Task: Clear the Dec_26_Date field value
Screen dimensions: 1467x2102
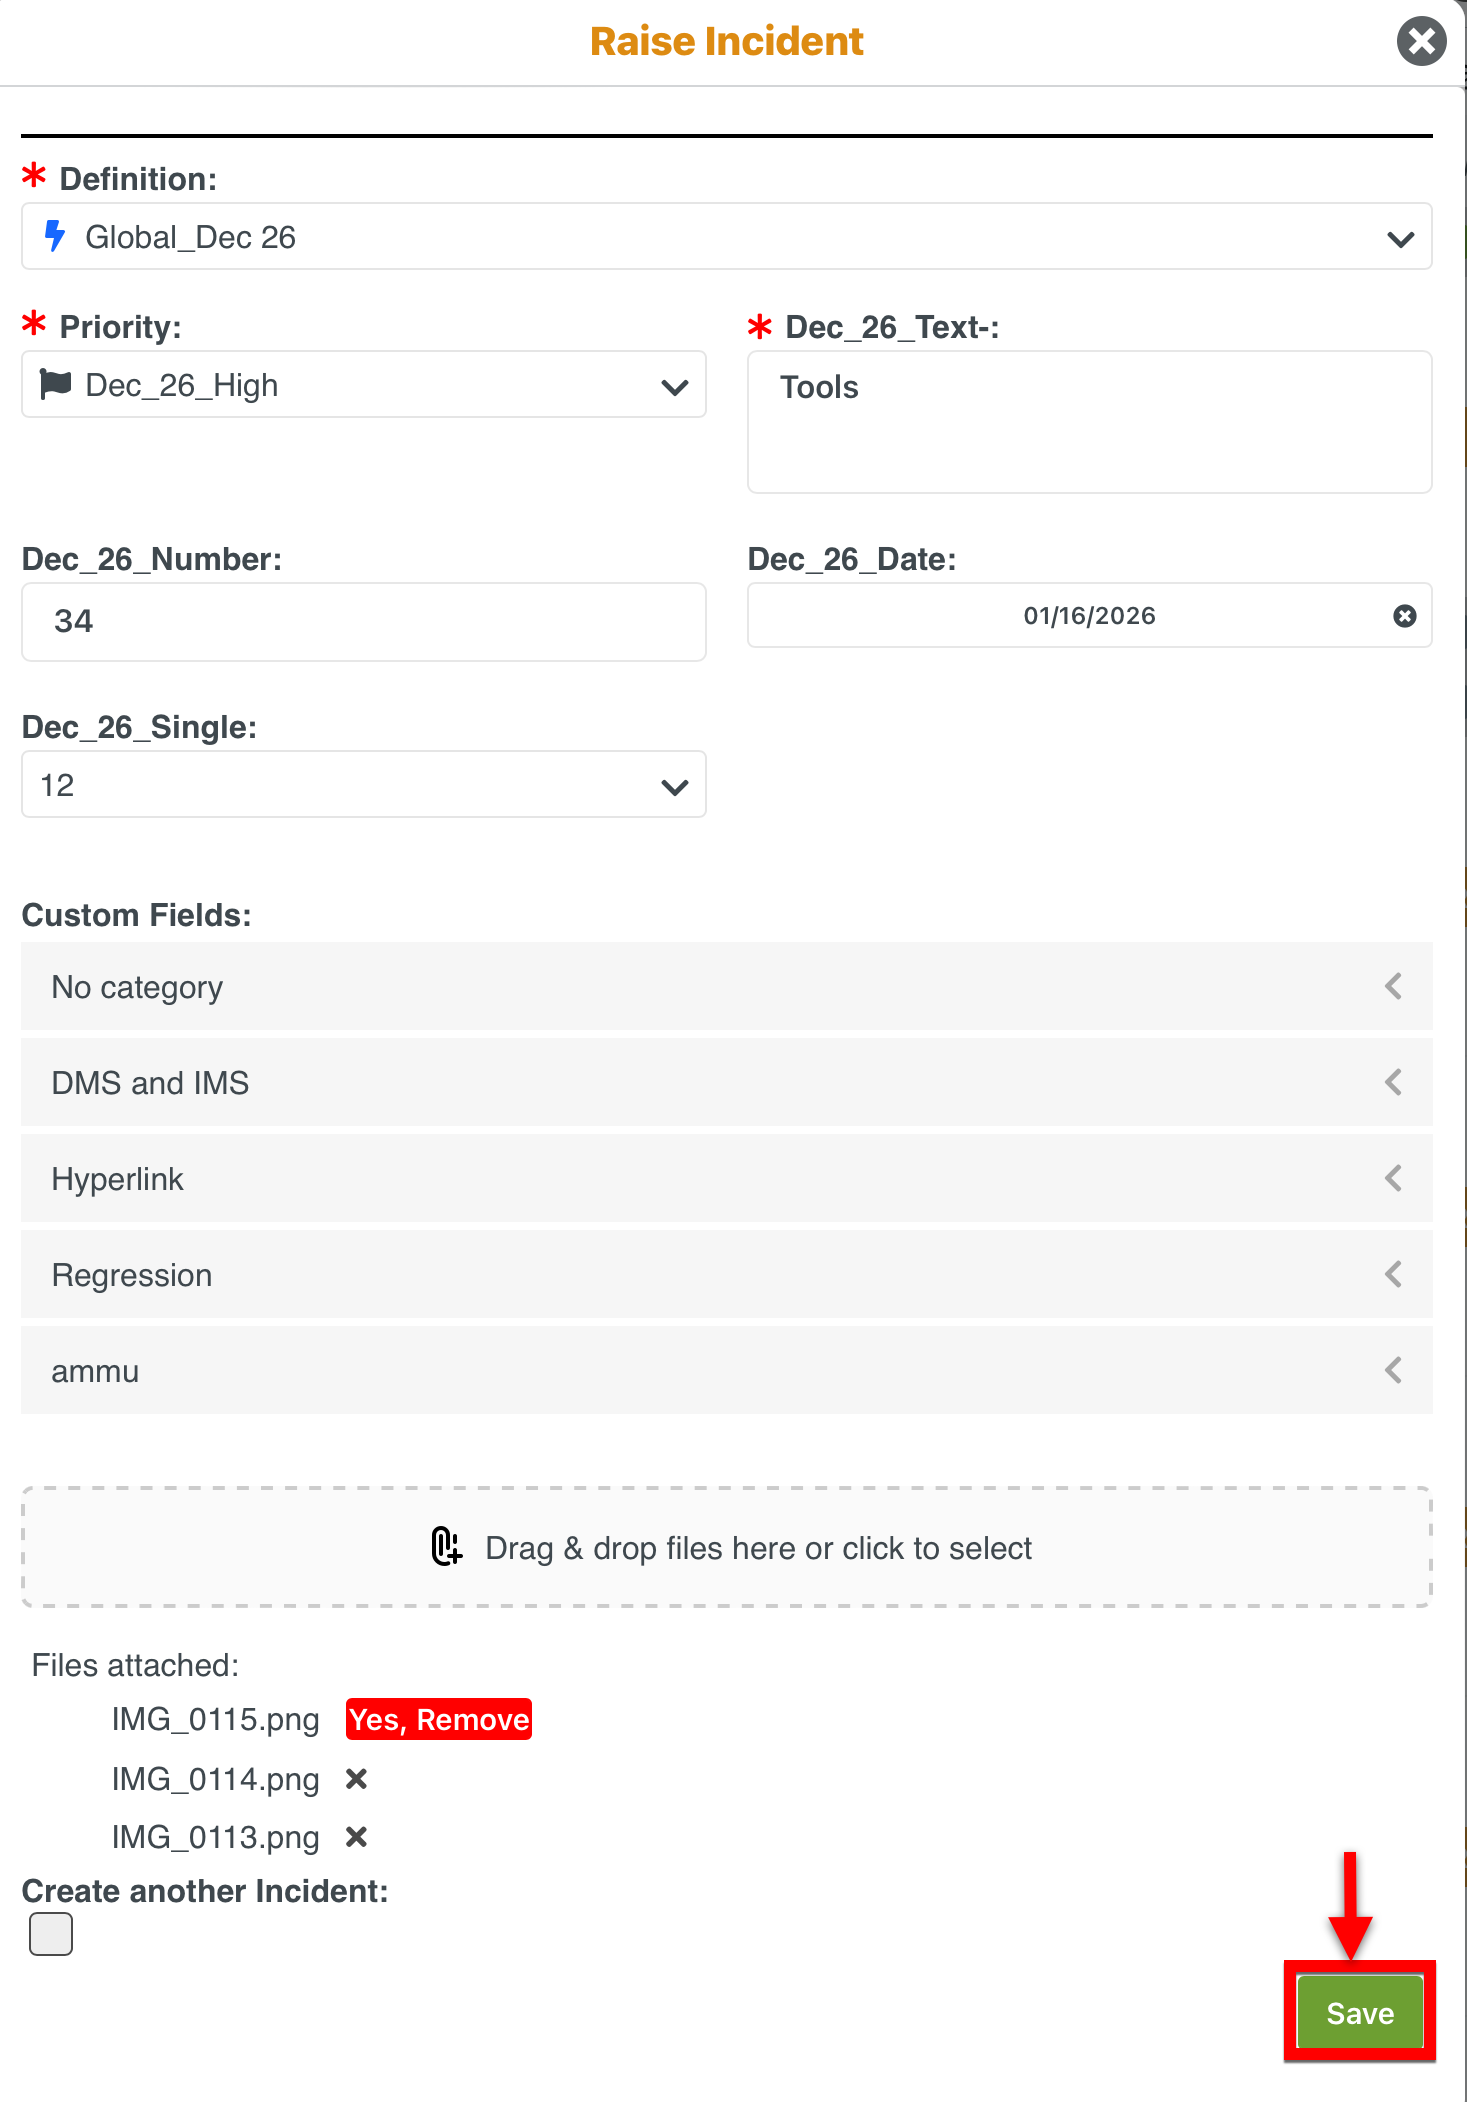Action: click(x=1404, y=616)
